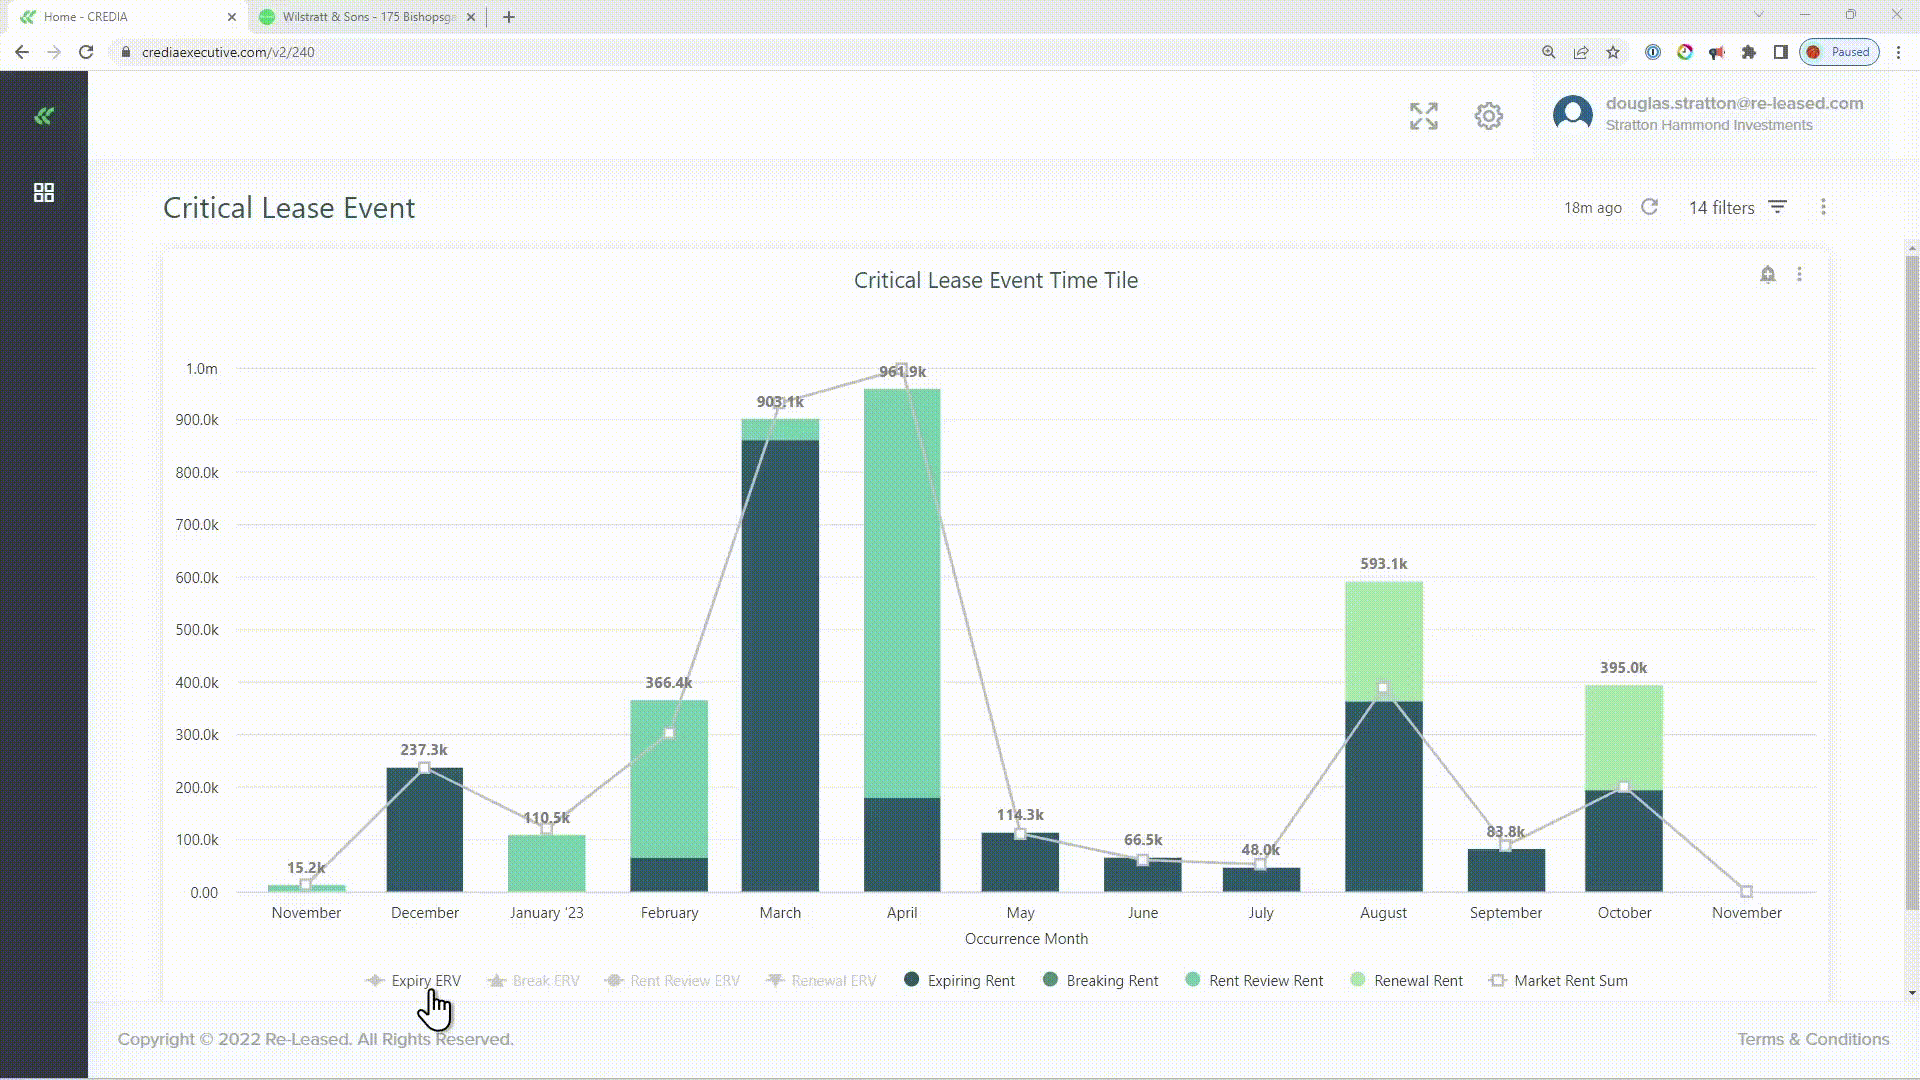
Task: Click the Terms & Conditions link
Action: point(1813,1039)
